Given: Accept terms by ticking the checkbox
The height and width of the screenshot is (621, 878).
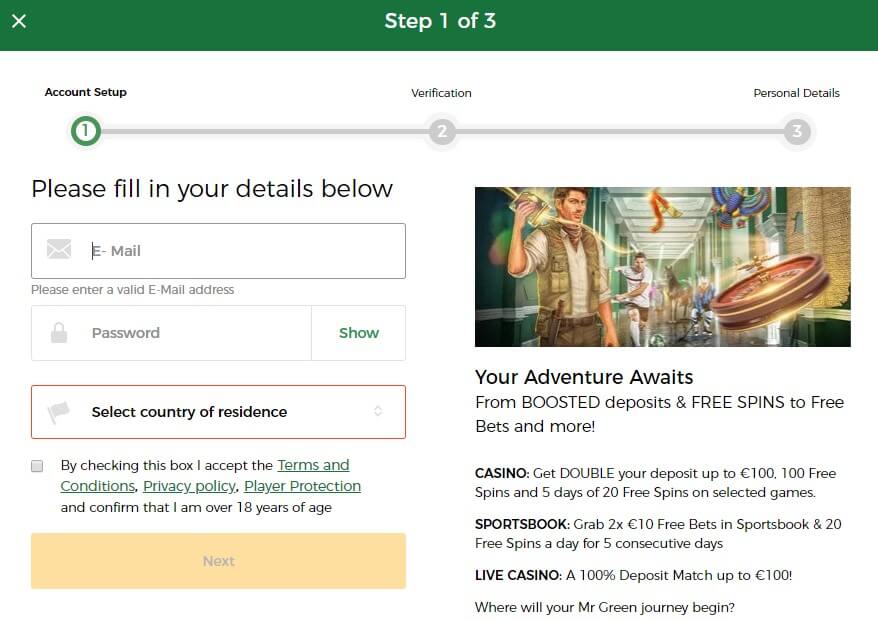Looking at the screenshot, I should point(38,466).
